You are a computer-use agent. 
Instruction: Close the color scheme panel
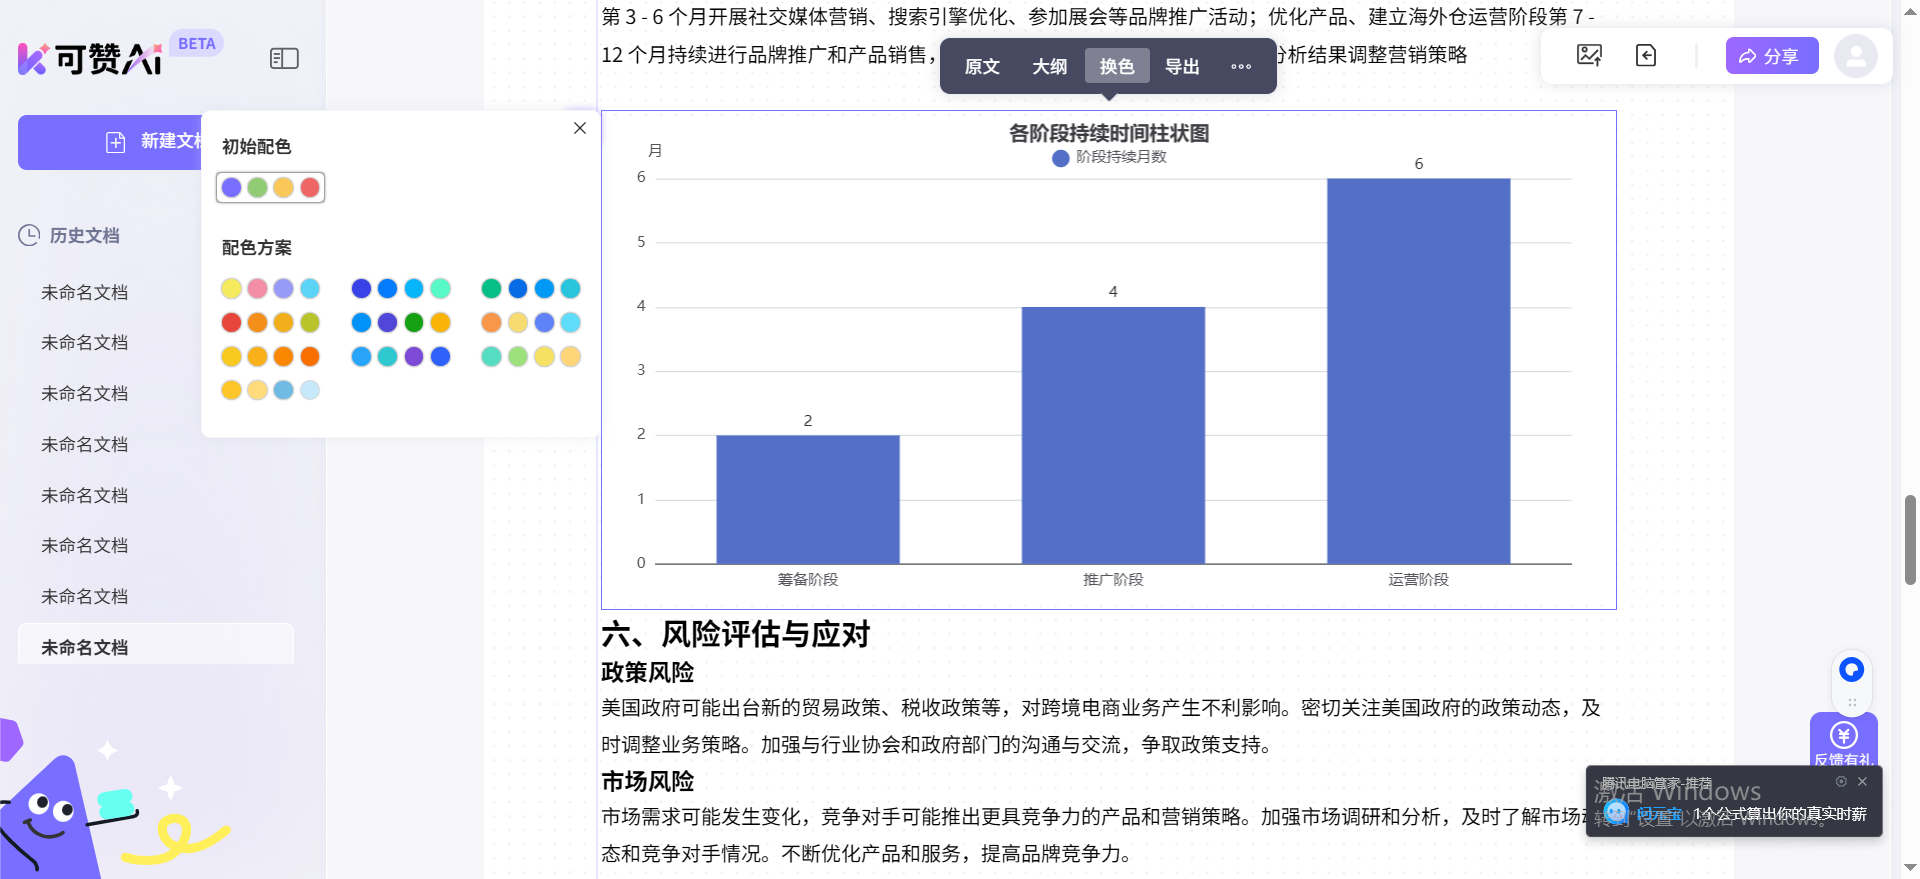pyautogui.click(x=580, y=128)
